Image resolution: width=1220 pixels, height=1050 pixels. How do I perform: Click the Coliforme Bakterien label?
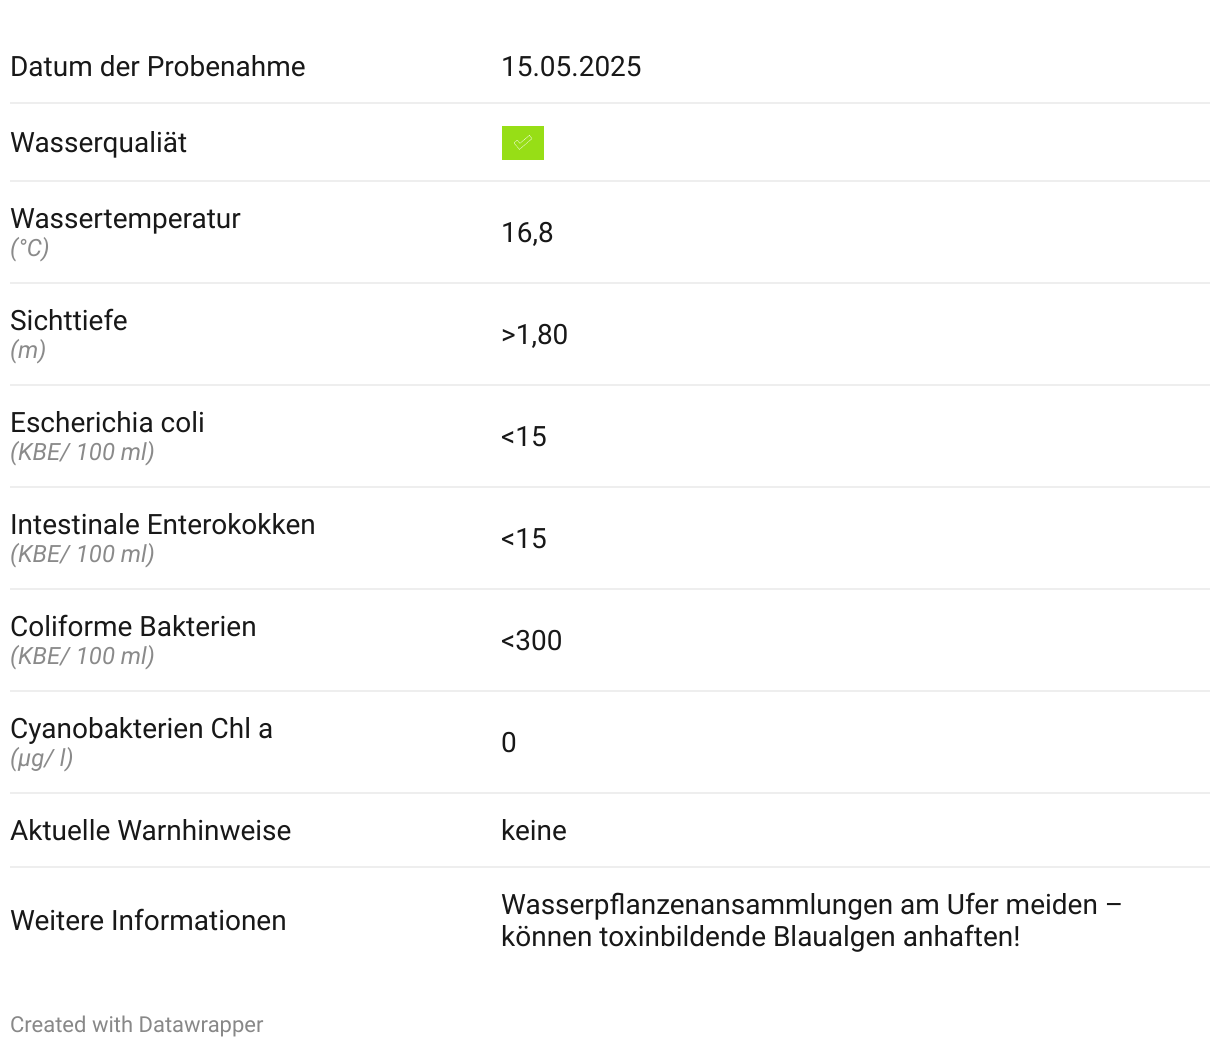[133, 627]
